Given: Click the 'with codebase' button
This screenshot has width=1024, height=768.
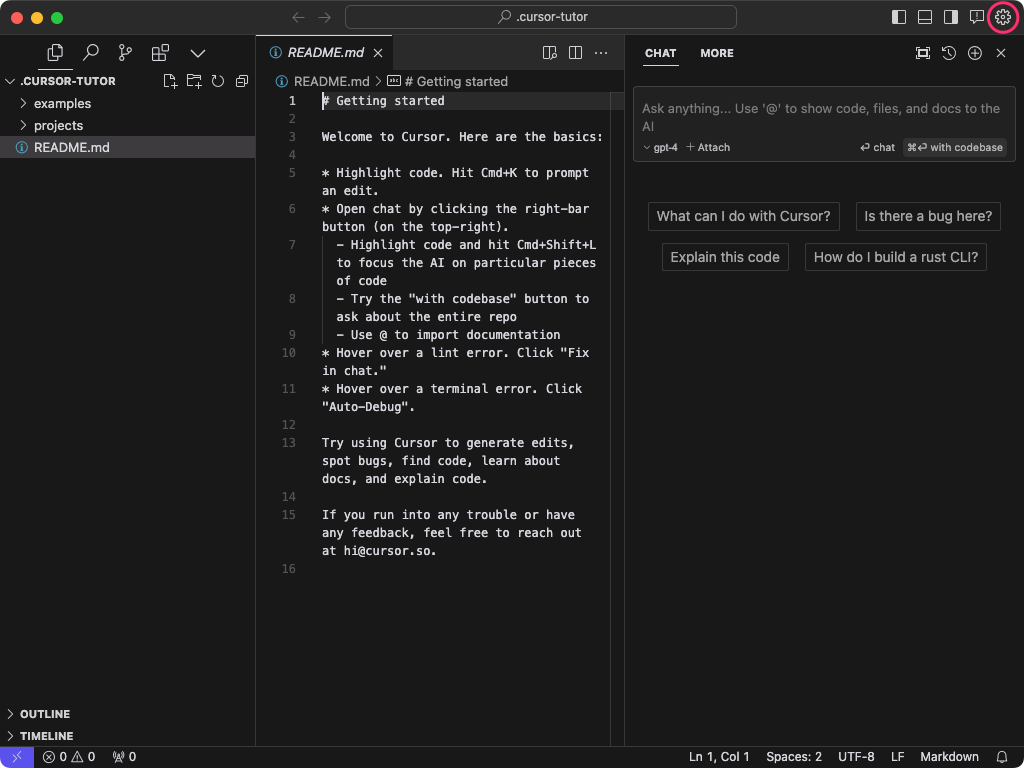Looking at the screenshot, I should [955, 148].
